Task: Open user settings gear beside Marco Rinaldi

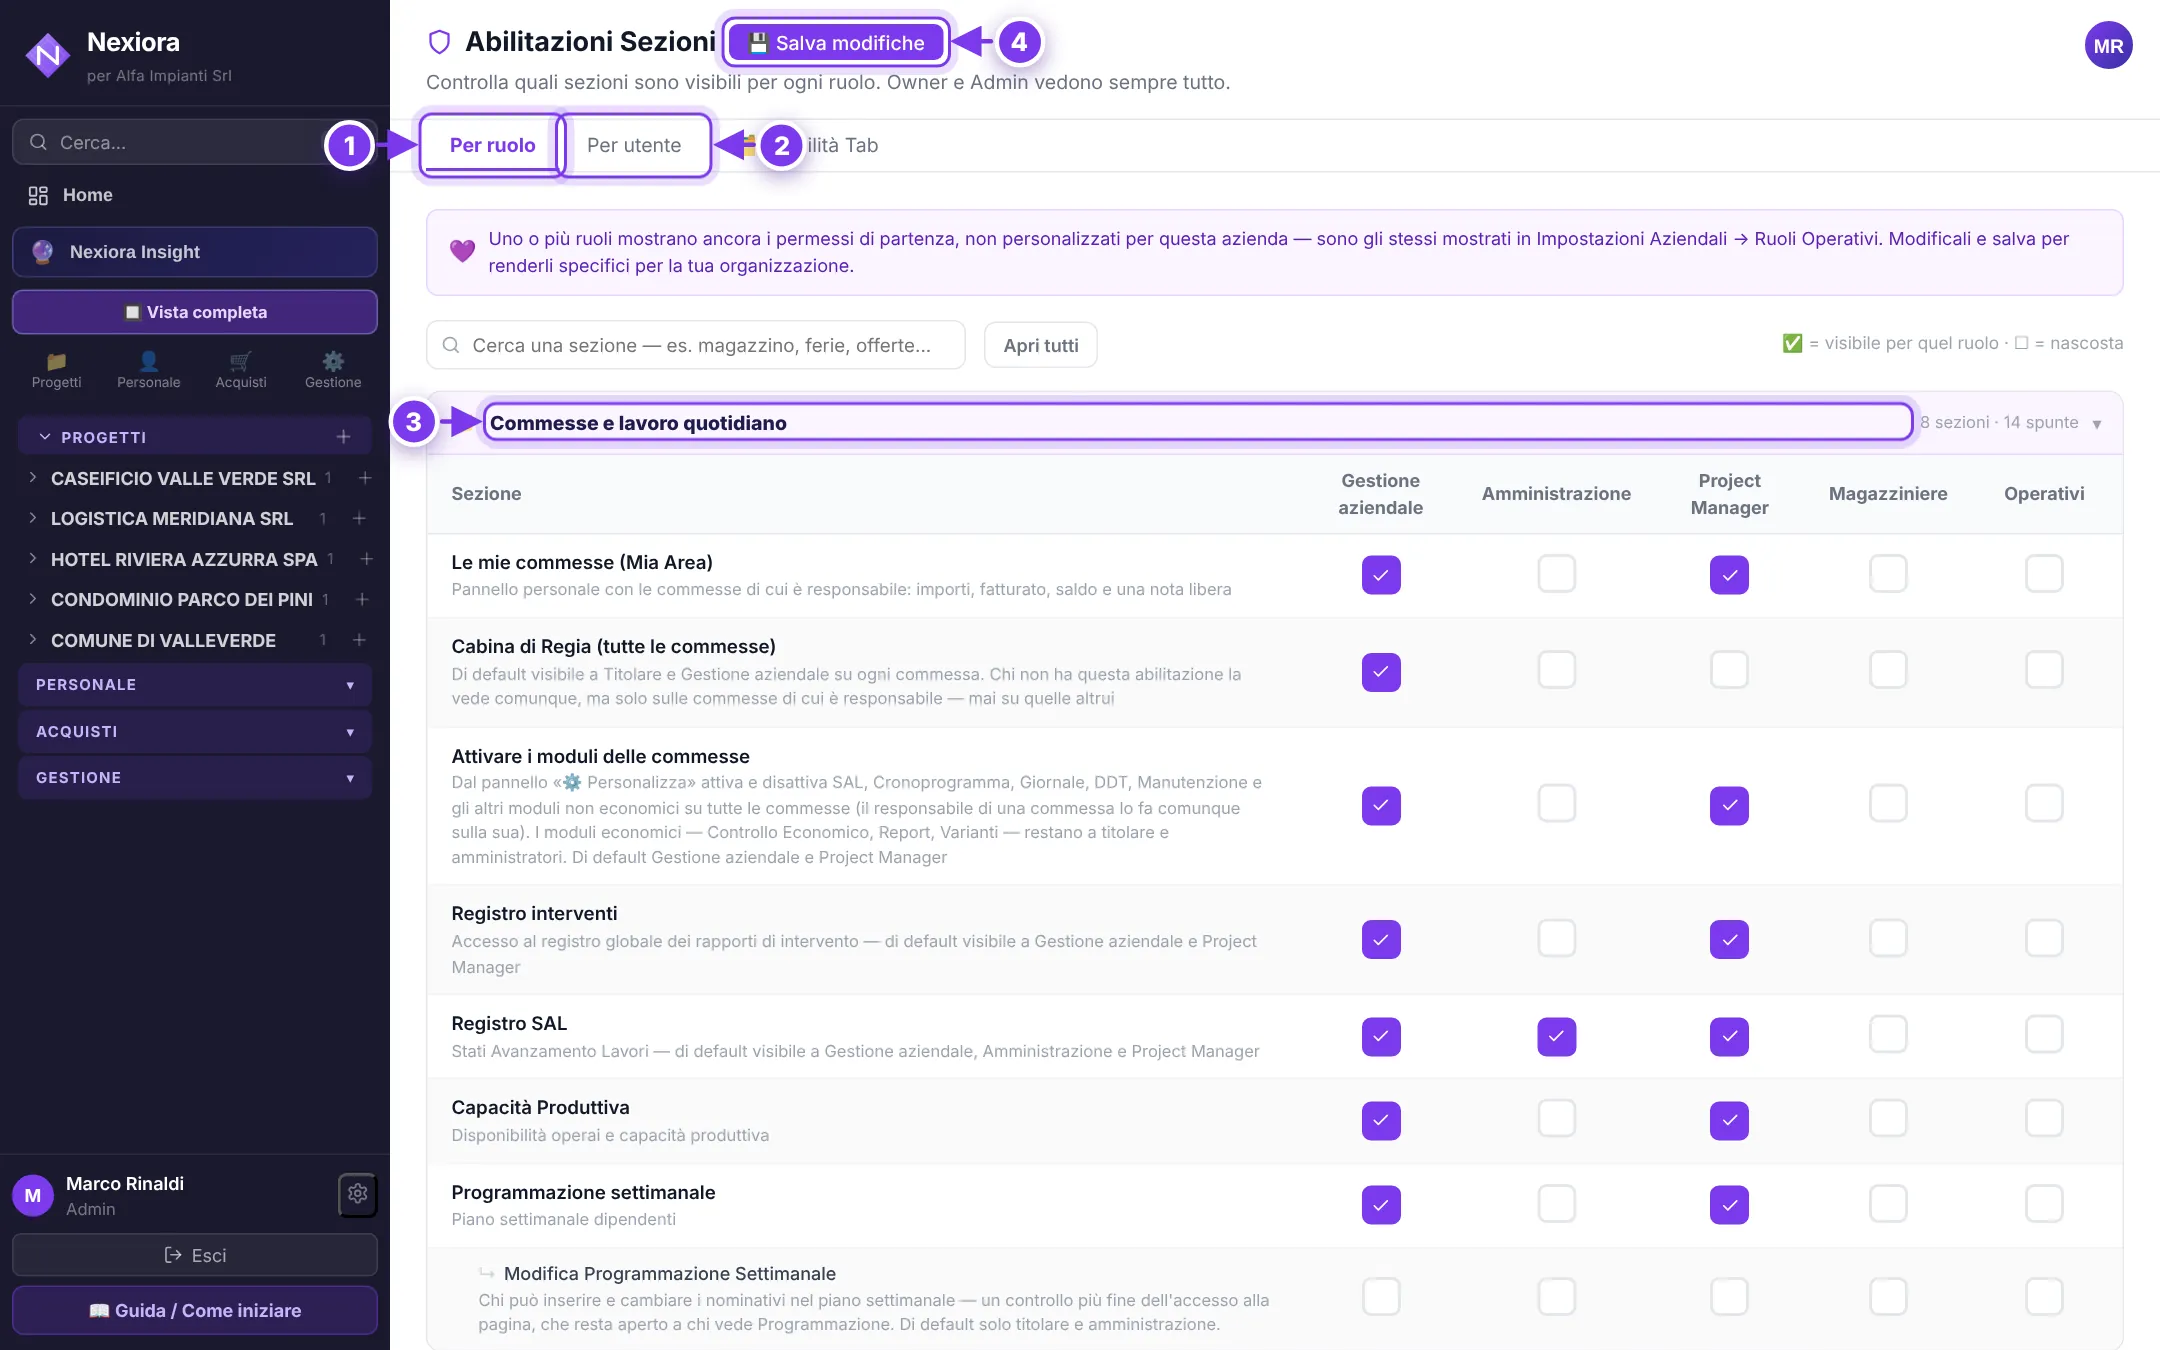Action: 358,1194
